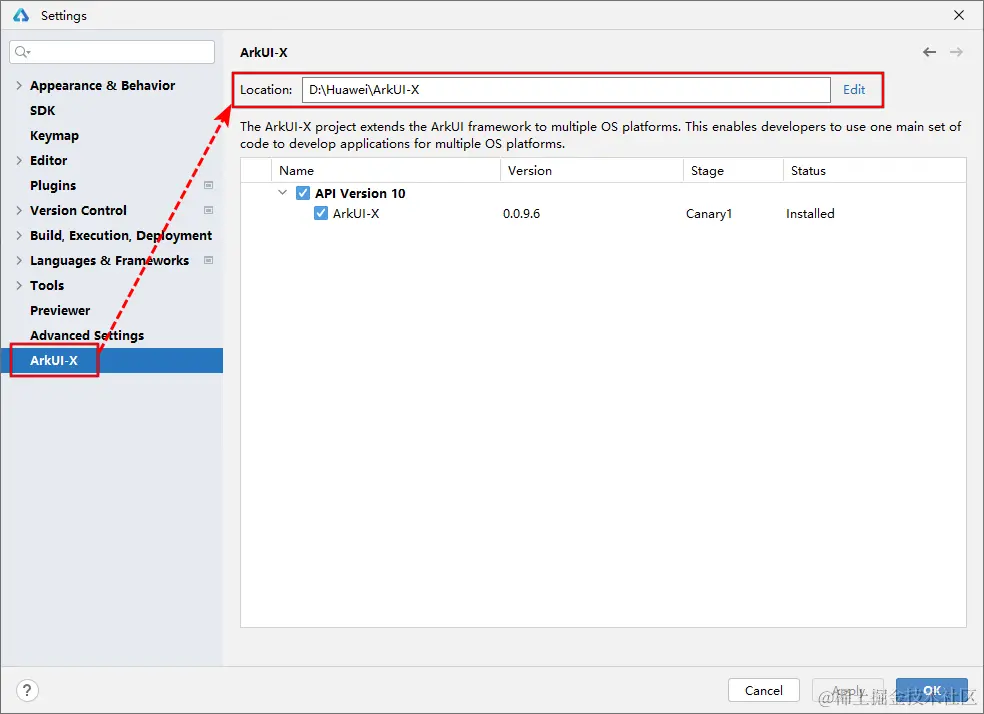Open the SDK settings page
The width and height of the screenshot is (984, 714).
43,110
